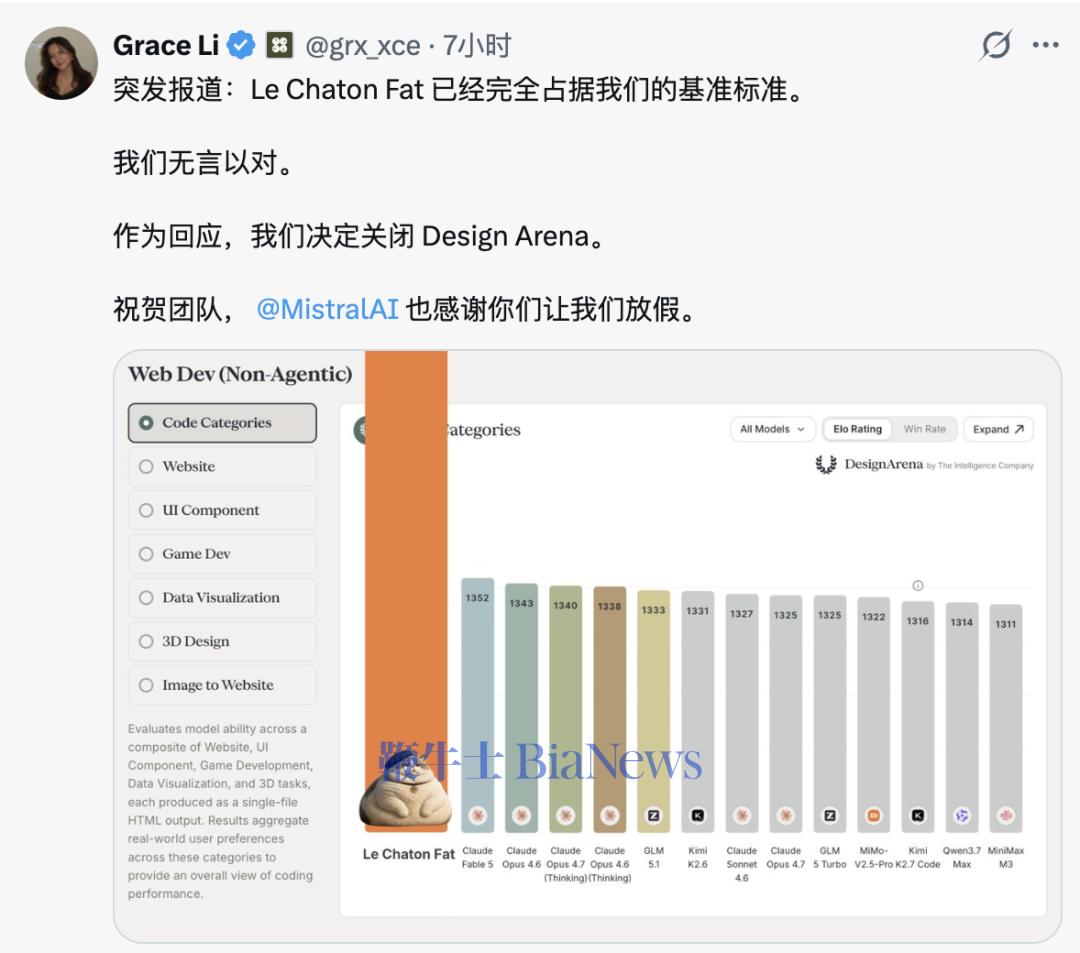Click the green affiliation badge icon
The width and height of the screenshot is (1080, 953).
pyautogui.click(x=279, y=45)
